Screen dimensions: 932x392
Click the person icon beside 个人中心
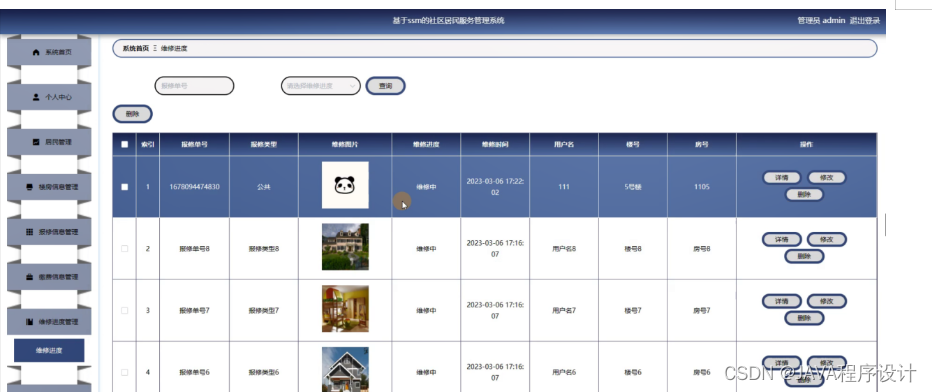pyautogui.click(x=36, y=97)
